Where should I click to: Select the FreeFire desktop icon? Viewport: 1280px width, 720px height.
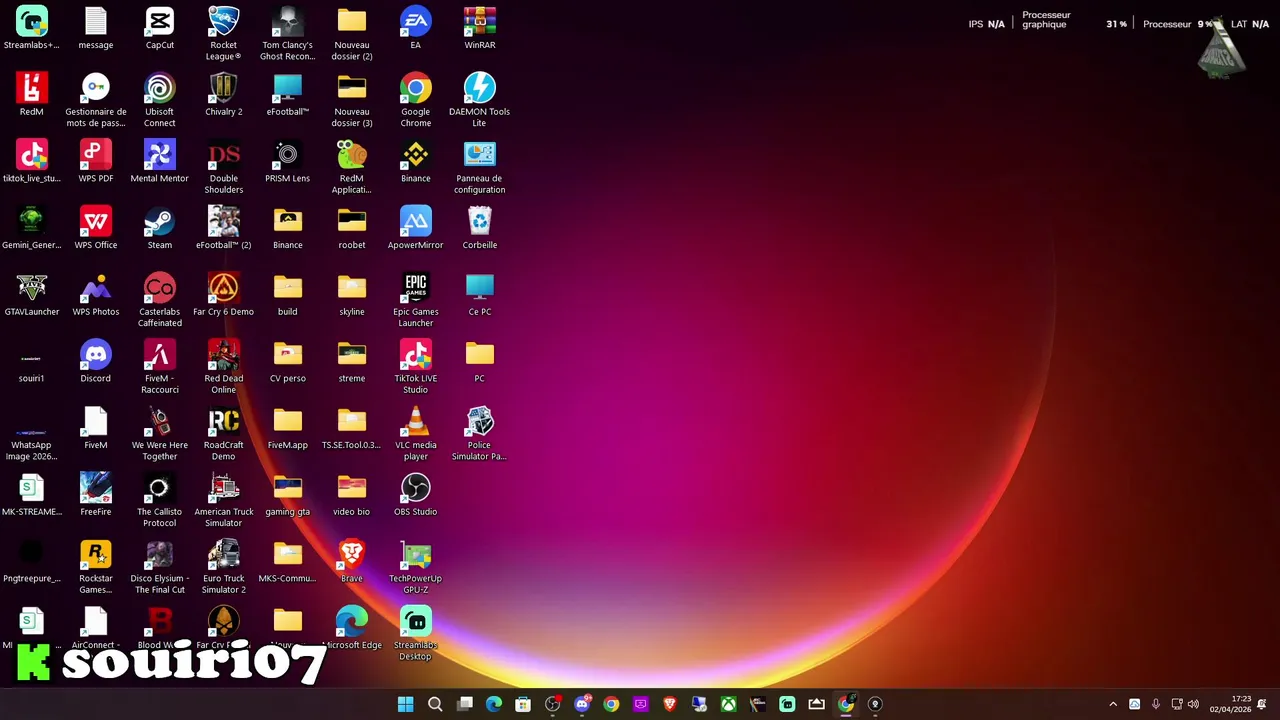pos(95,494)
